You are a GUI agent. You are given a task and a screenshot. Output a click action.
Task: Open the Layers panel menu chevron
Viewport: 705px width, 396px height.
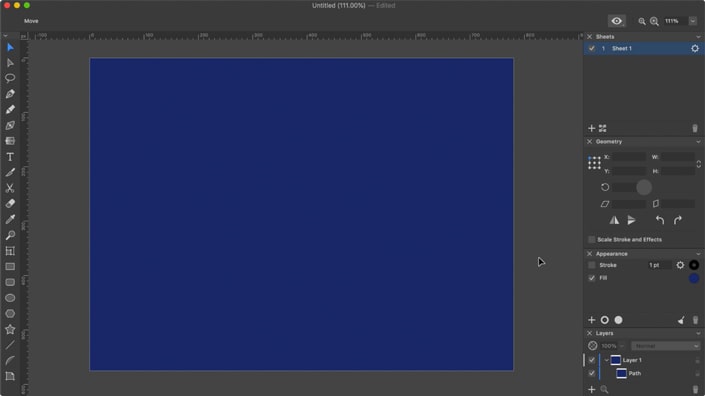pyautogui.click(x=698, y=334)
